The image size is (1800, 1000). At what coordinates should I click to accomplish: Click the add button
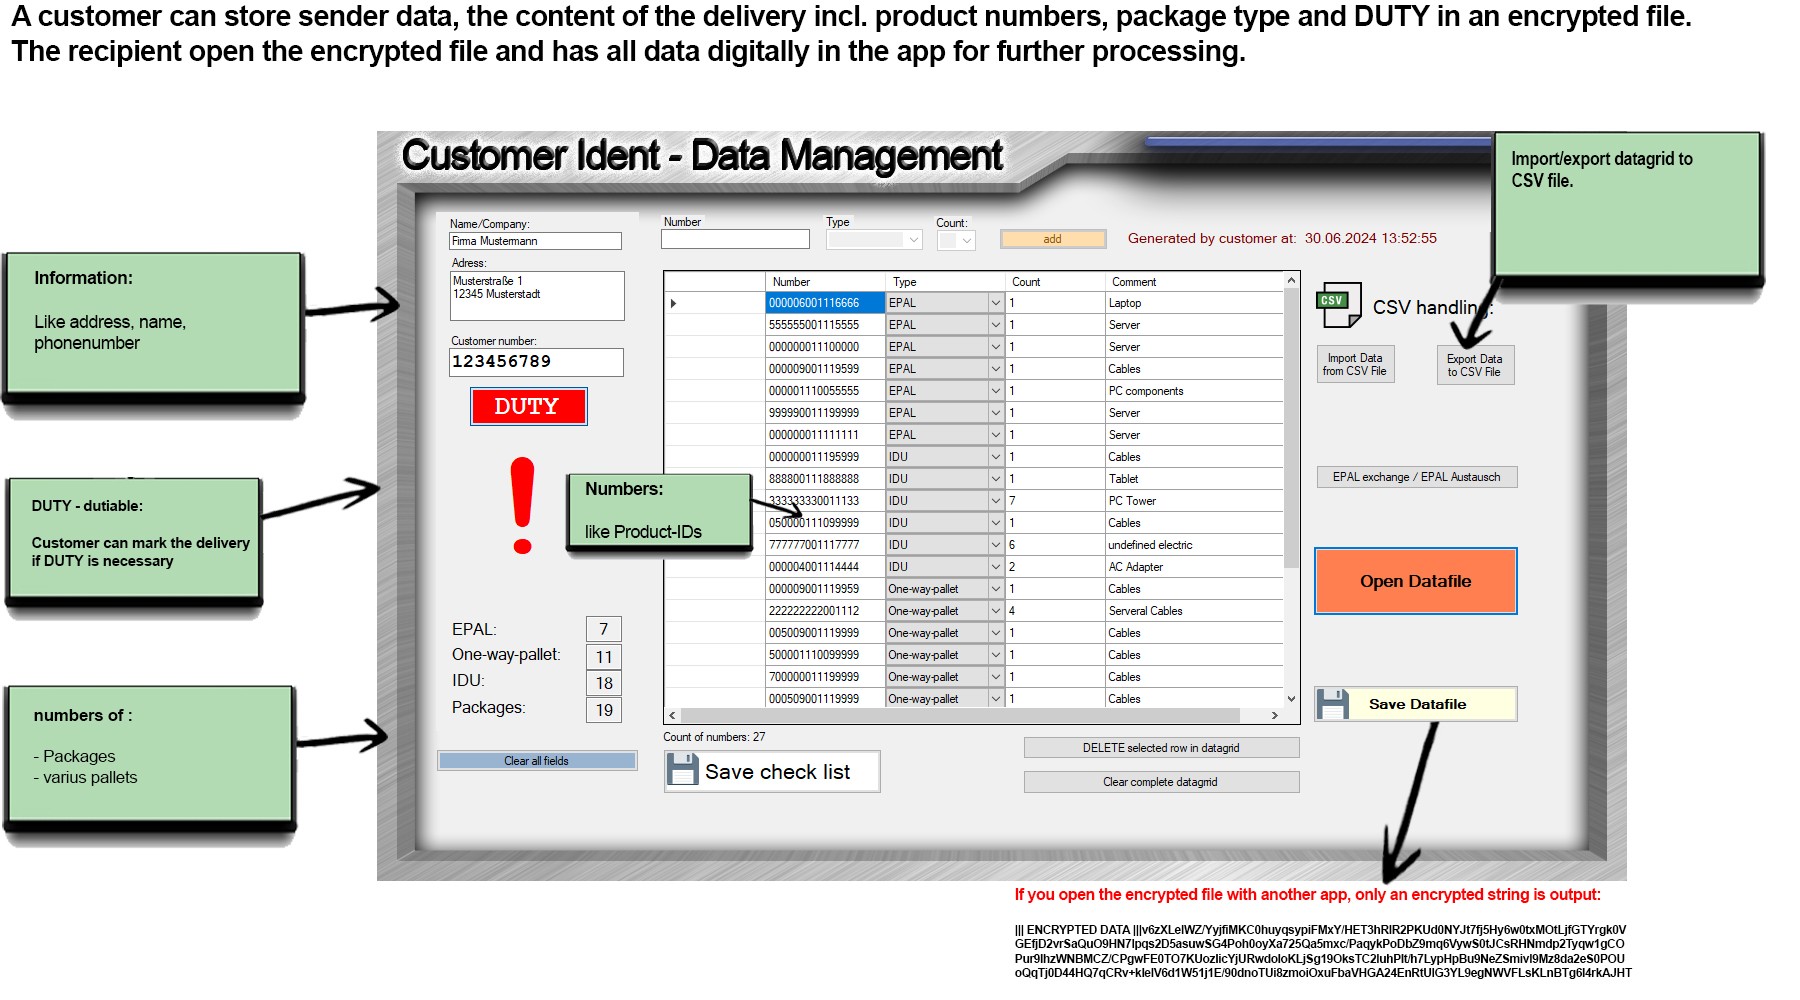point(1052,239)
